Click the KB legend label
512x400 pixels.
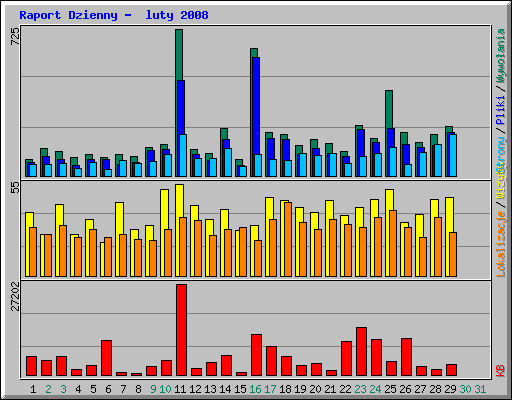pyautogui.click(x=501, y=371)
